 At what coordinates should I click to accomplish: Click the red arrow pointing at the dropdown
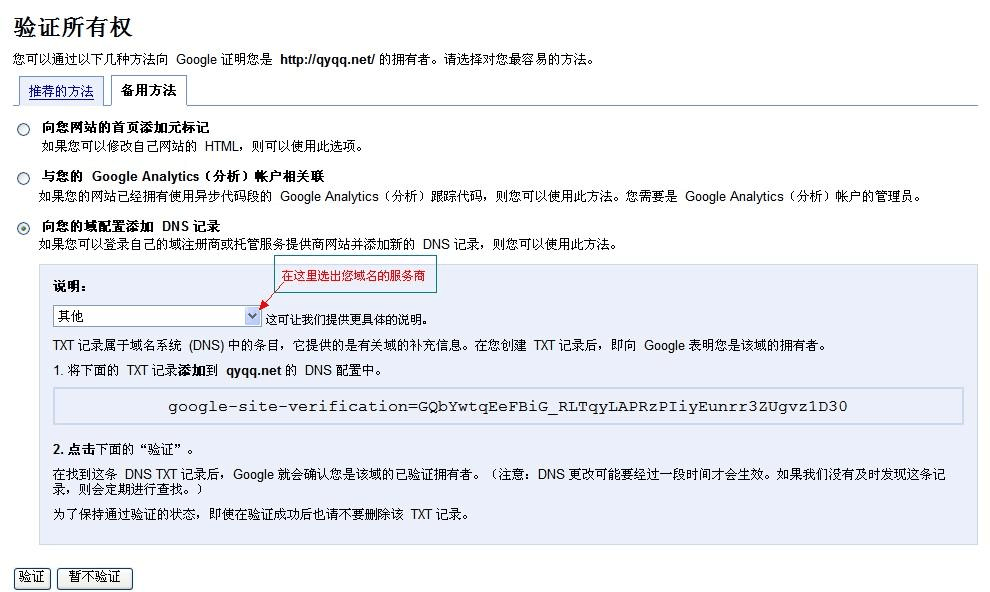pos(268,301)
